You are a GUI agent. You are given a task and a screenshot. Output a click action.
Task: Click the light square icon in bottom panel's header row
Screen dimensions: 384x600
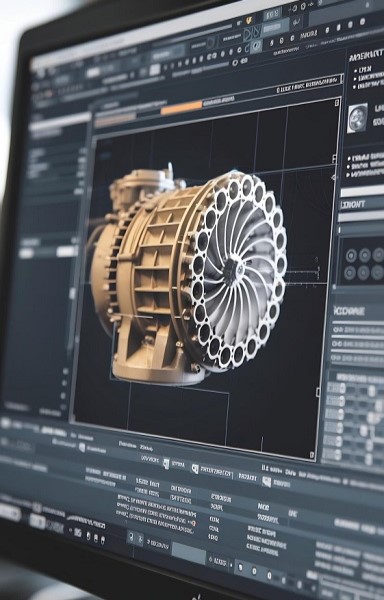click(267, 481)
